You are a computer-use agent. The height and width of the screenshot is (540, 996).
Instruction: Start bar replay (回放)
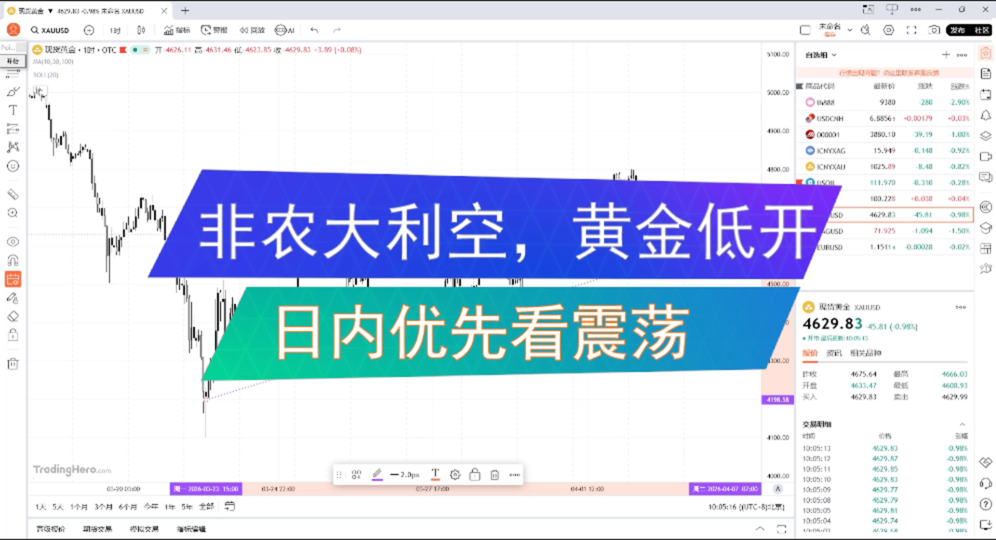tap(252, 30)
